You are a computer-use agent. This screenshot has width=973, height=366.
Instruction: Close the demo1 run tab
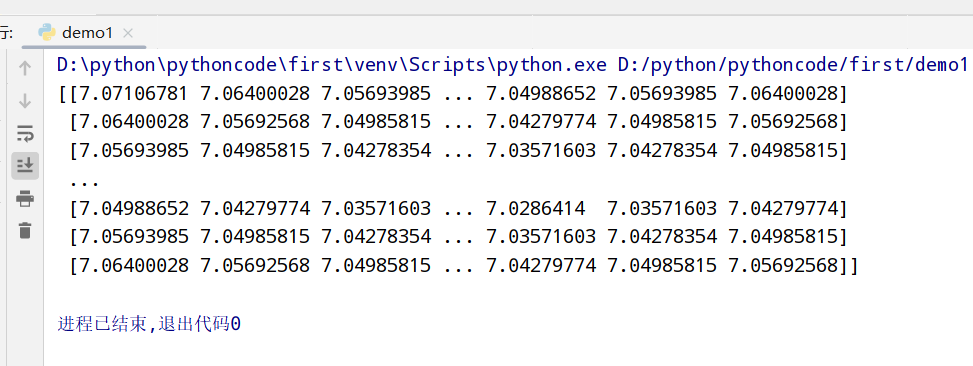click(x=128, y=33)
